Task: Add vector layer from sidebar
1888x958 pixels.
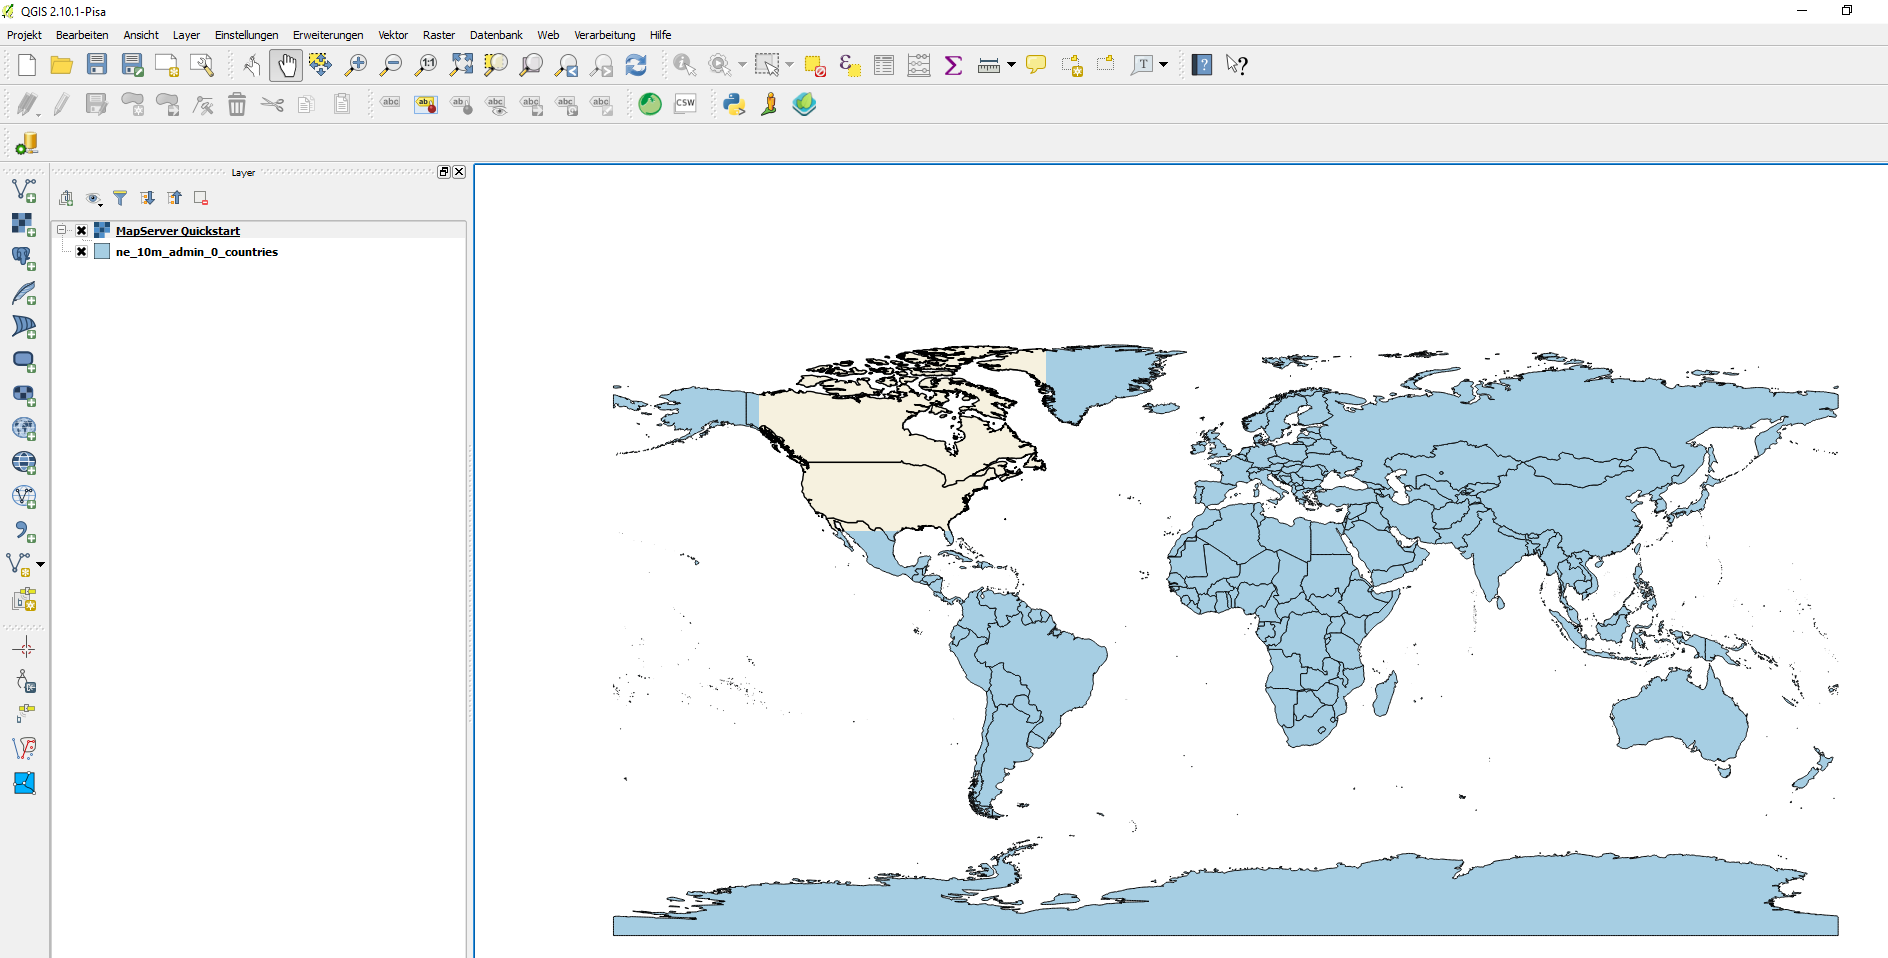Action: pos(24,190)
